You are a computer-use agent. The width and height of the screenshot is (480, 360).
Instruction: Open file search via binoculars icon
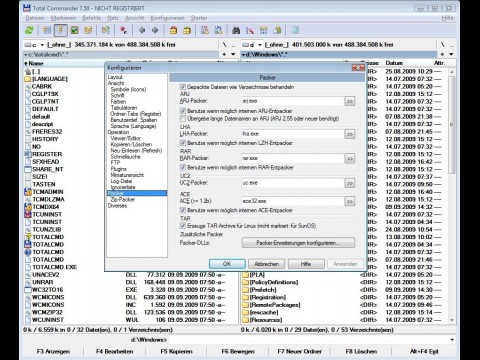pos(236,30)
